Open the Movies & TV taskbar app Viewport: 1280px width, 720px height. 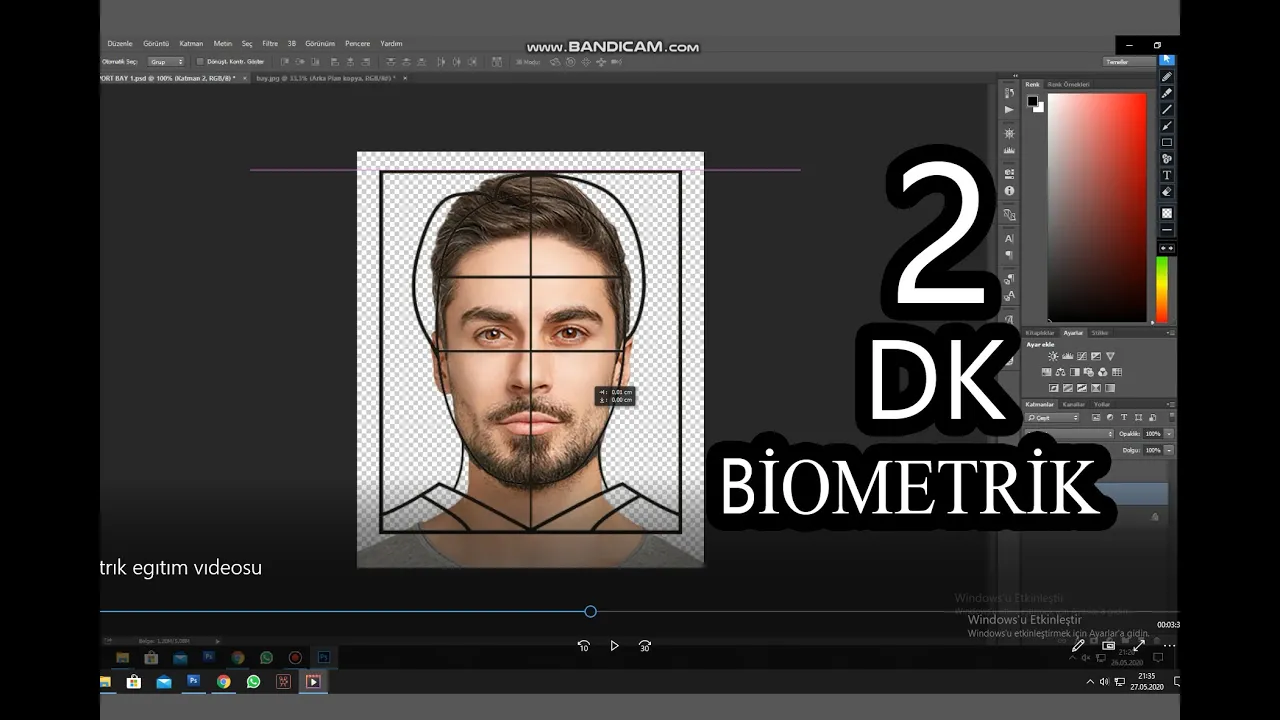click(x=313, y=682)
